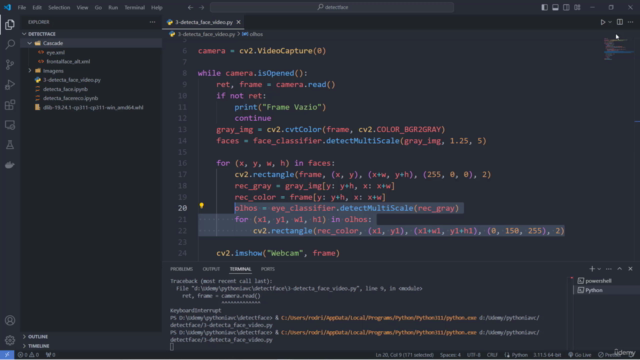This screenshot has width=640, height=360.
Task: Open the new terminal launch profile dropdown
Action: [x=599, y=269]
